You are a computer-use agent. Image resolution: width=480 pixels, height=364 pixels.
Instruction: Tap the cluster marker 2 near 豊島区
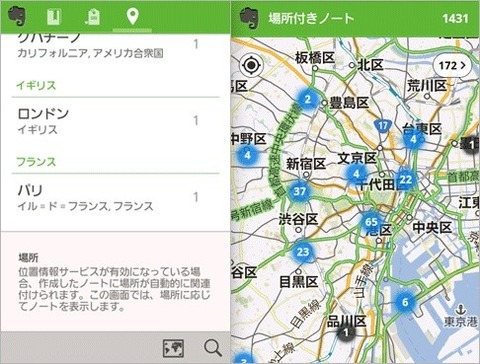pyautogui.click(x=307, y=99)
